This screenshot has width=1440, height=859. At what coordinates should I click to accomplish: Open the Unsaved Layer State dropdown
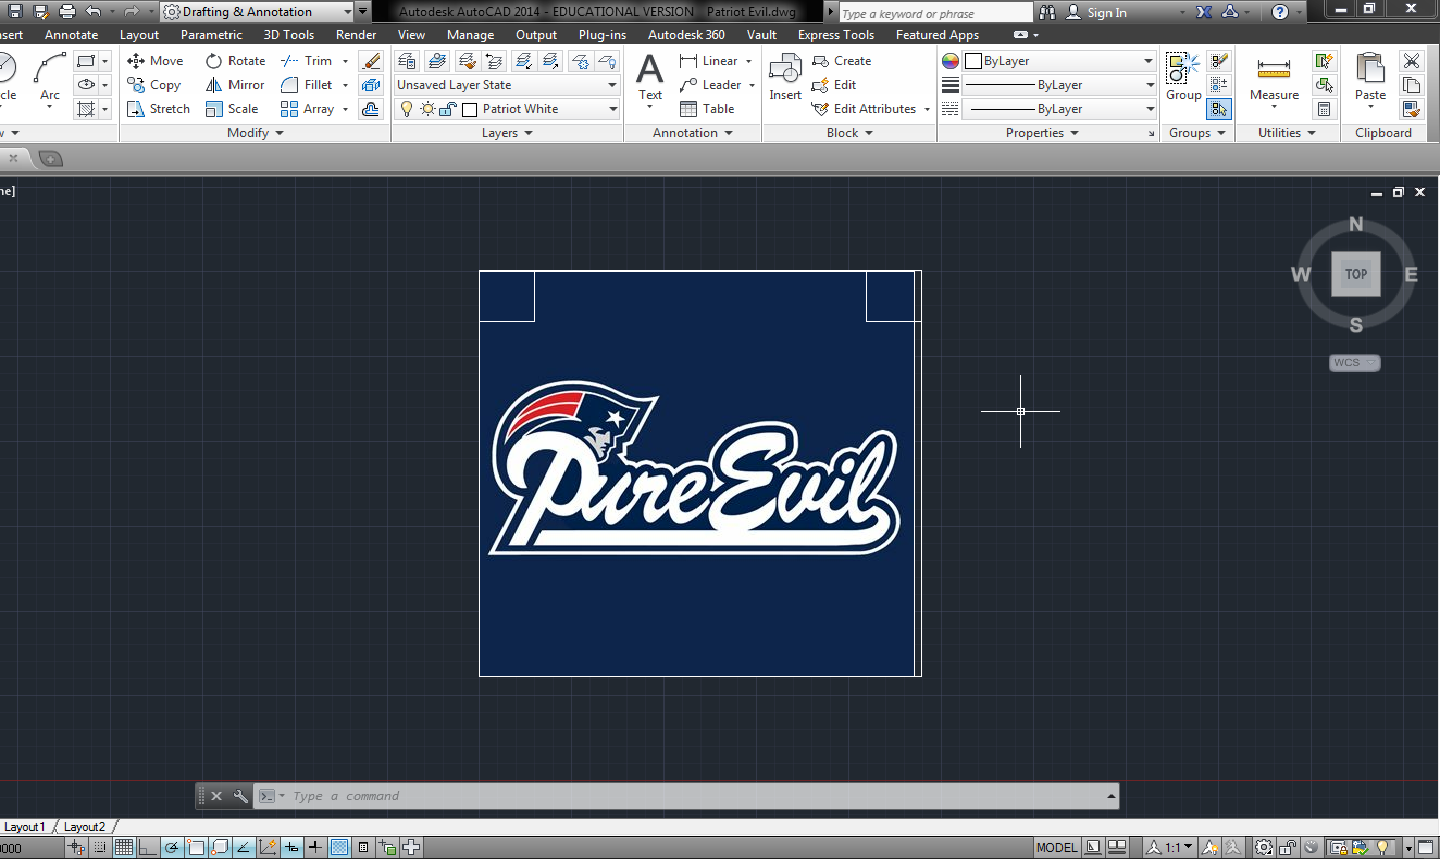coord(507,85)
